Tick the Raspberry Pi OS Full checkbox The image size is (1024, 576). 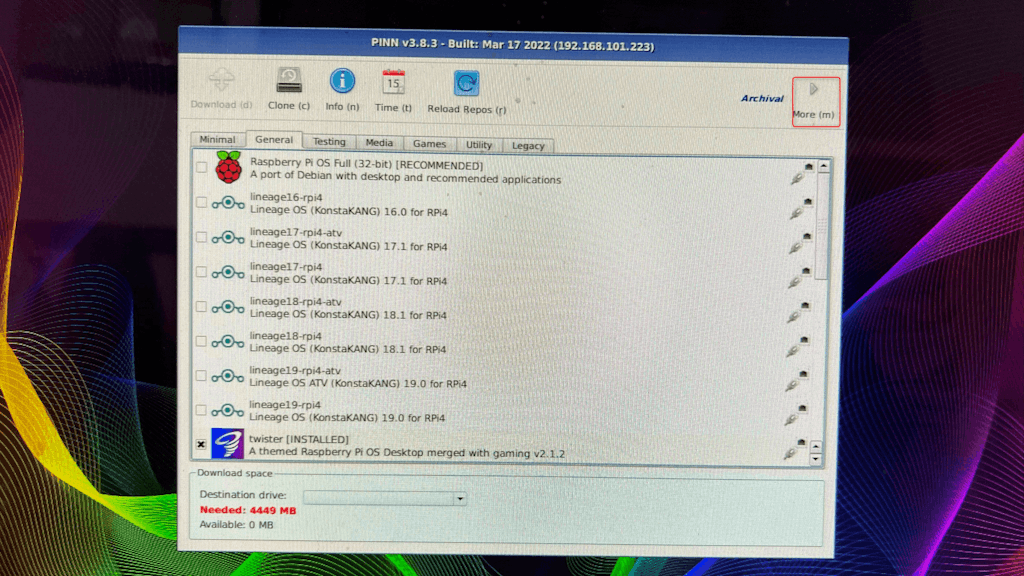[202, 168]
